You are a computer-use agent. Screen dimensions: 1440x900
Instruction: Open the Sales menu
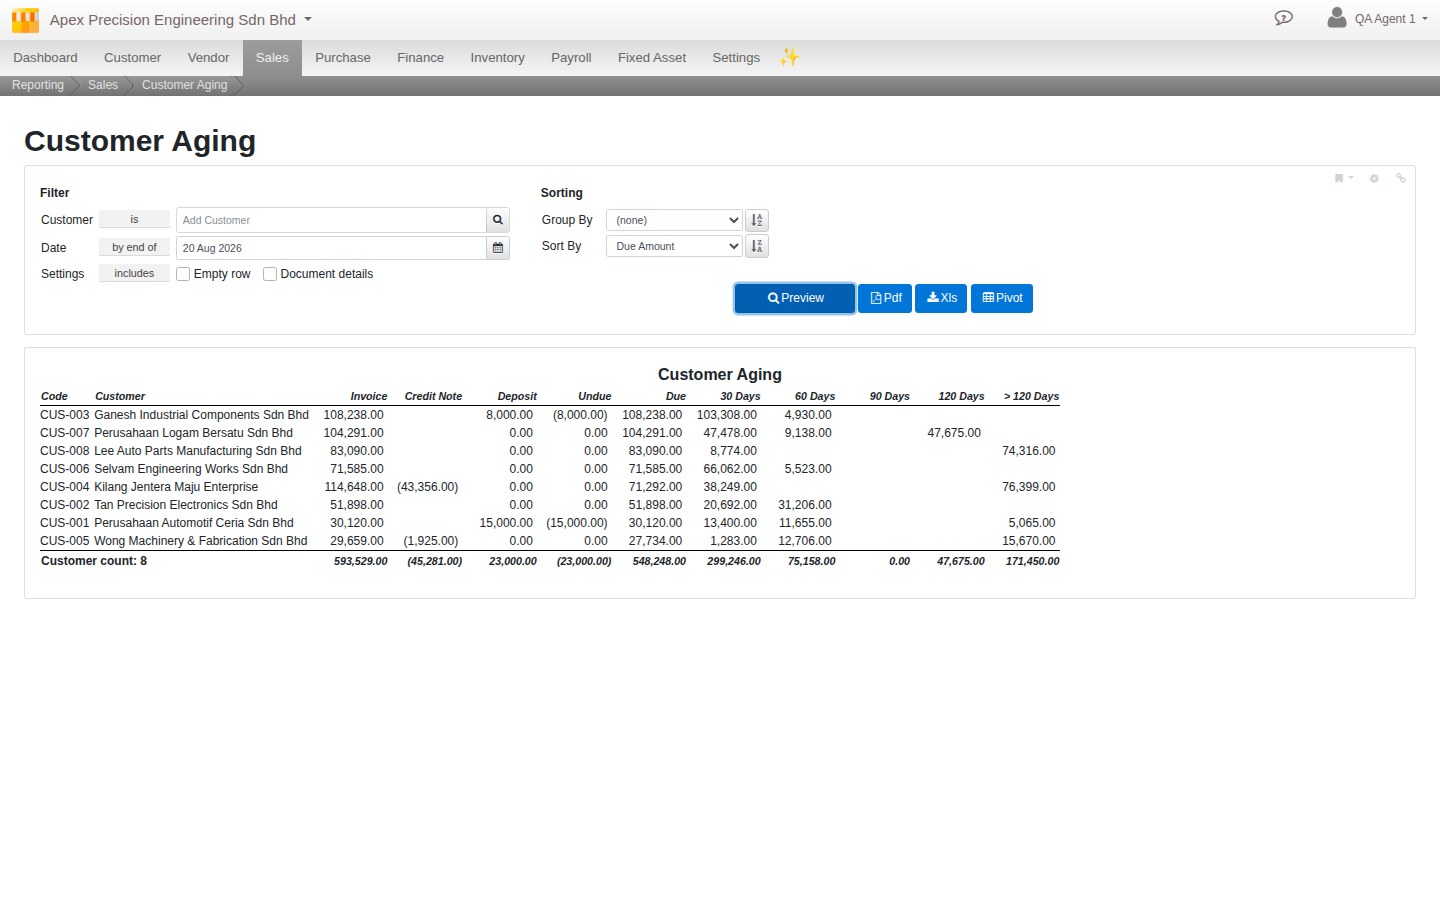(x=272, y=58)
